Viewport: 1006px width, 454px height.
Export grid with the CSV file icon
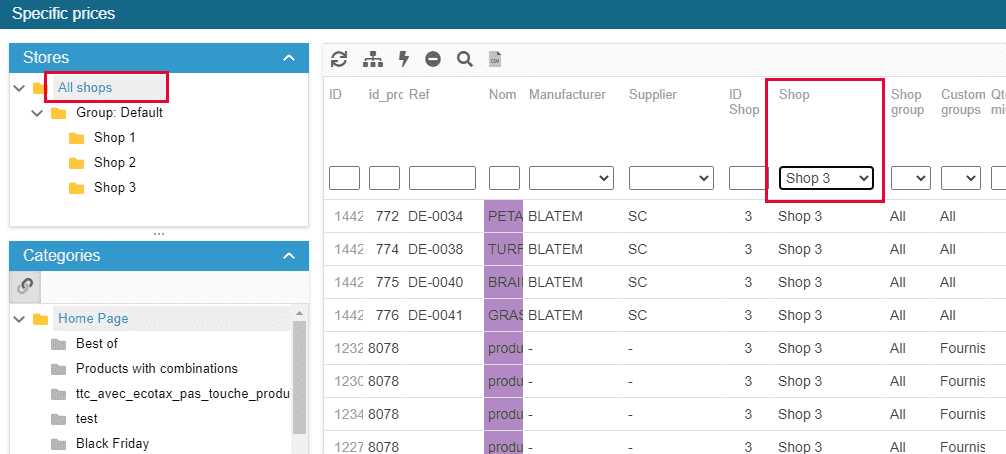click(494, 60)
